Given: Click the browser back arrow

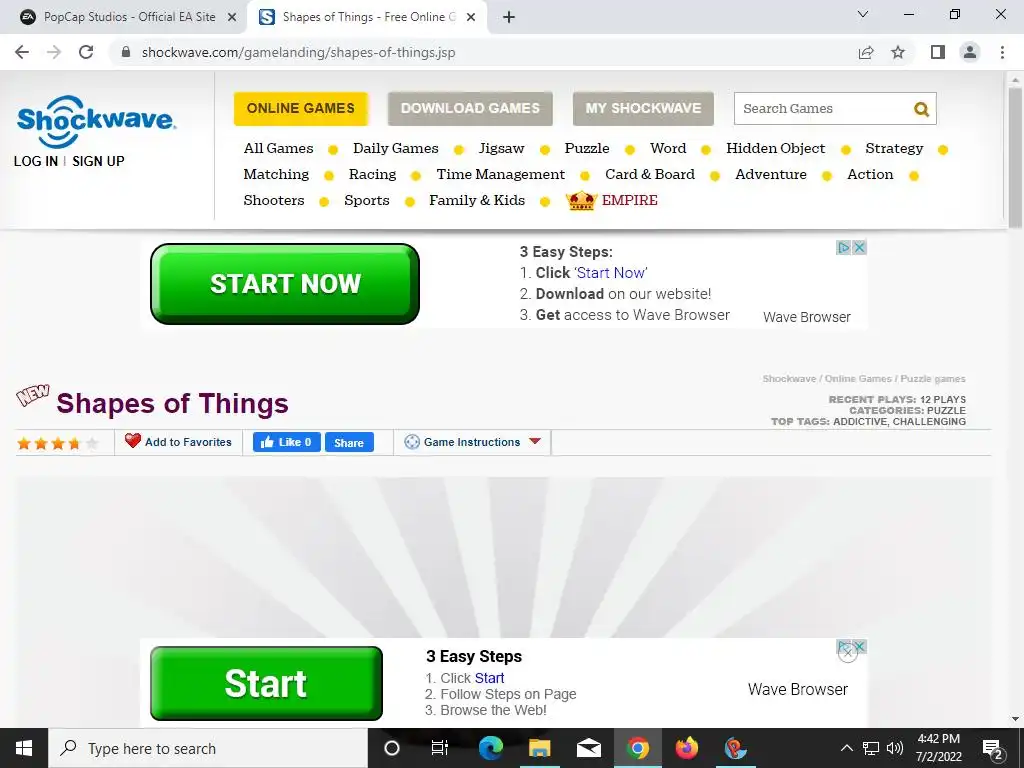Looking at the screenshot, I should click(x=22, y=52).
